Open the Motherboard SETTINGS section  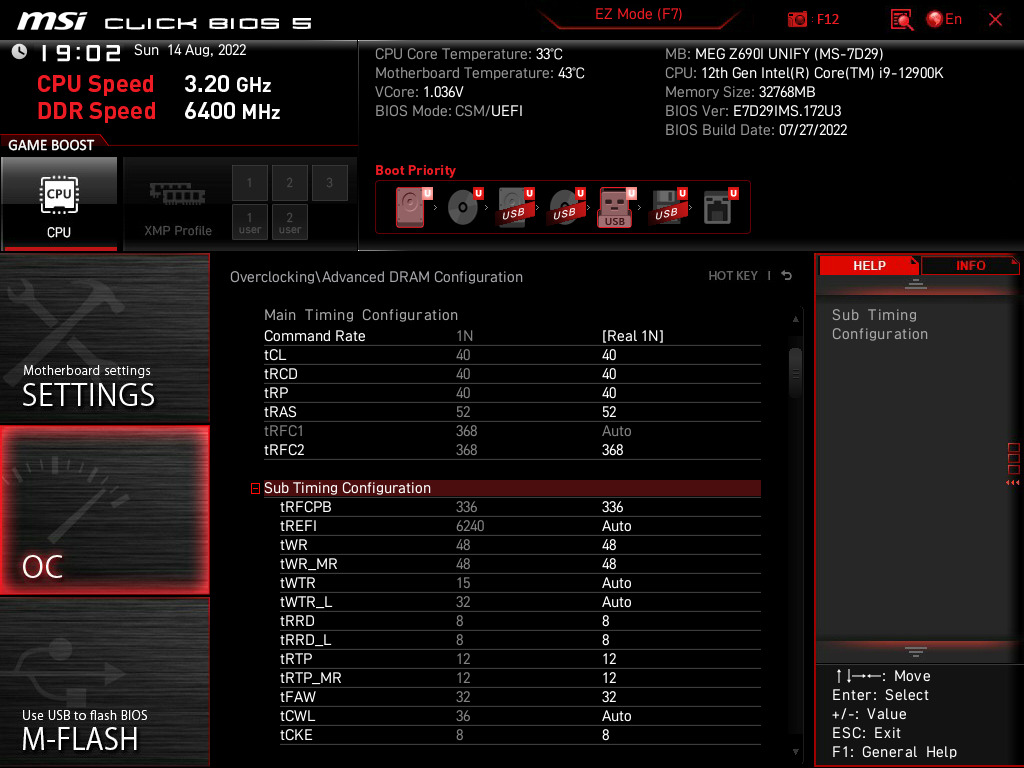click(104, 338)
